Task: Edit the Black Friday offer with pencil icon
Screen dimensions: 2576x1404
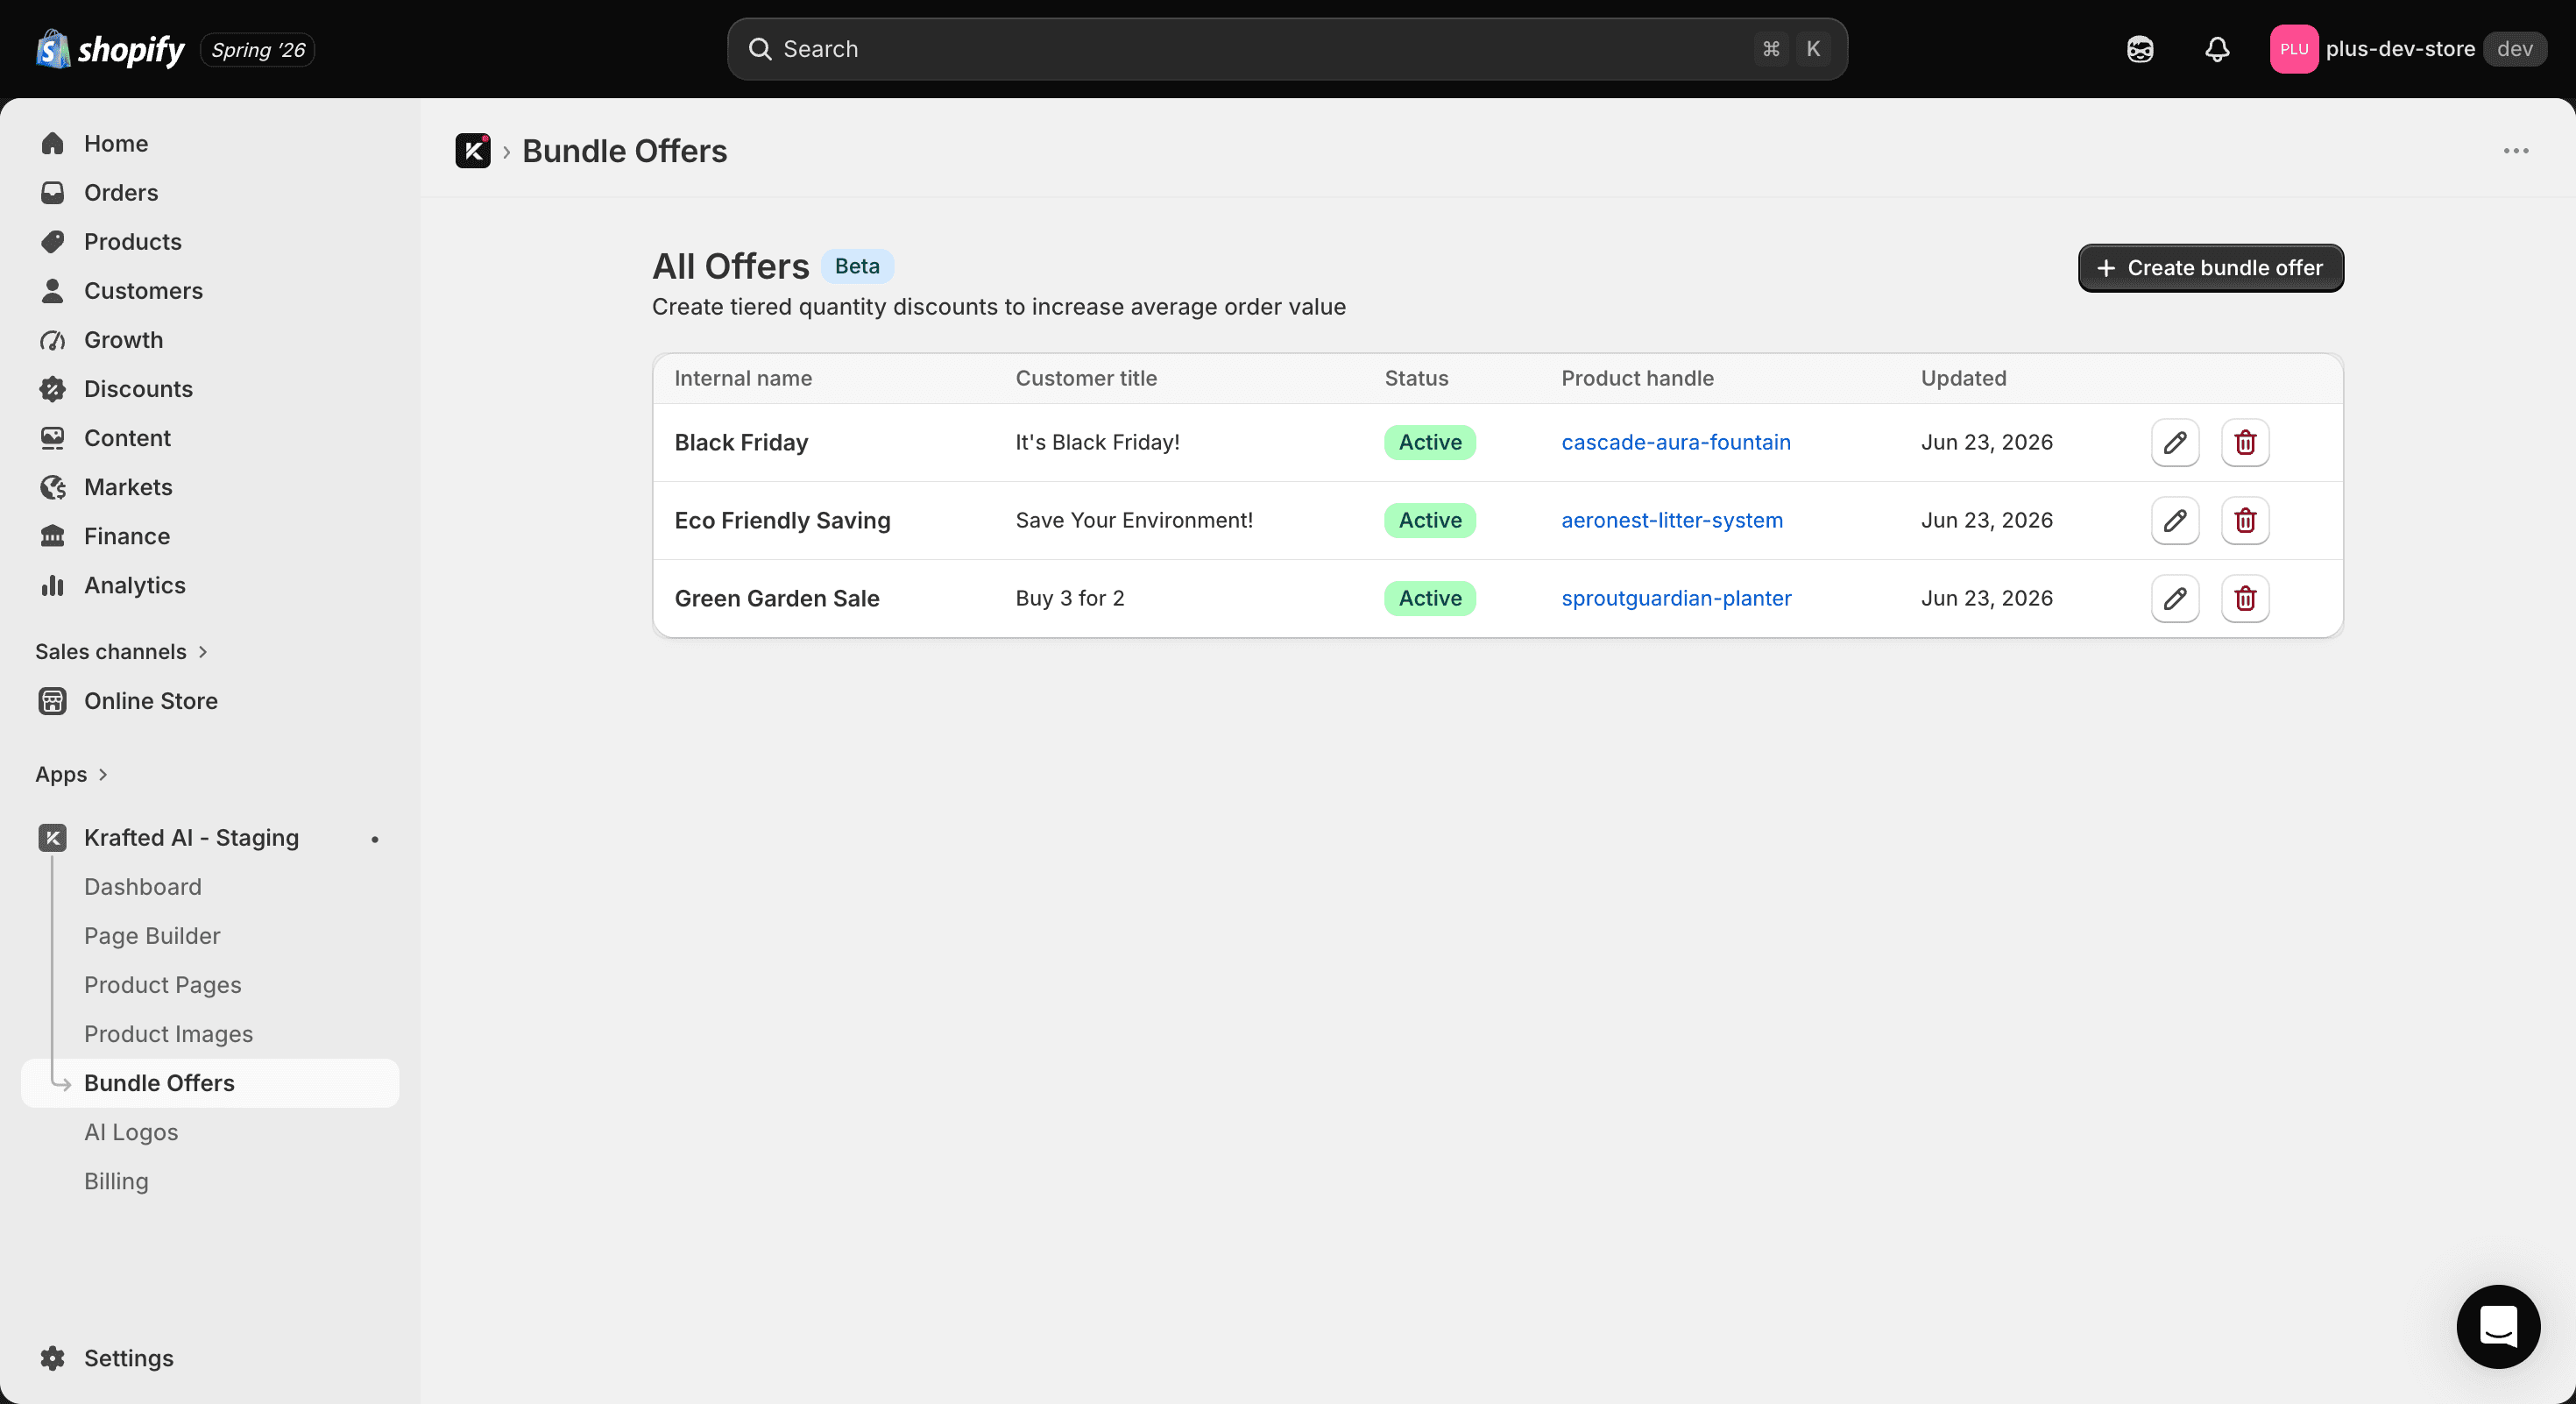Action: 2174,442
